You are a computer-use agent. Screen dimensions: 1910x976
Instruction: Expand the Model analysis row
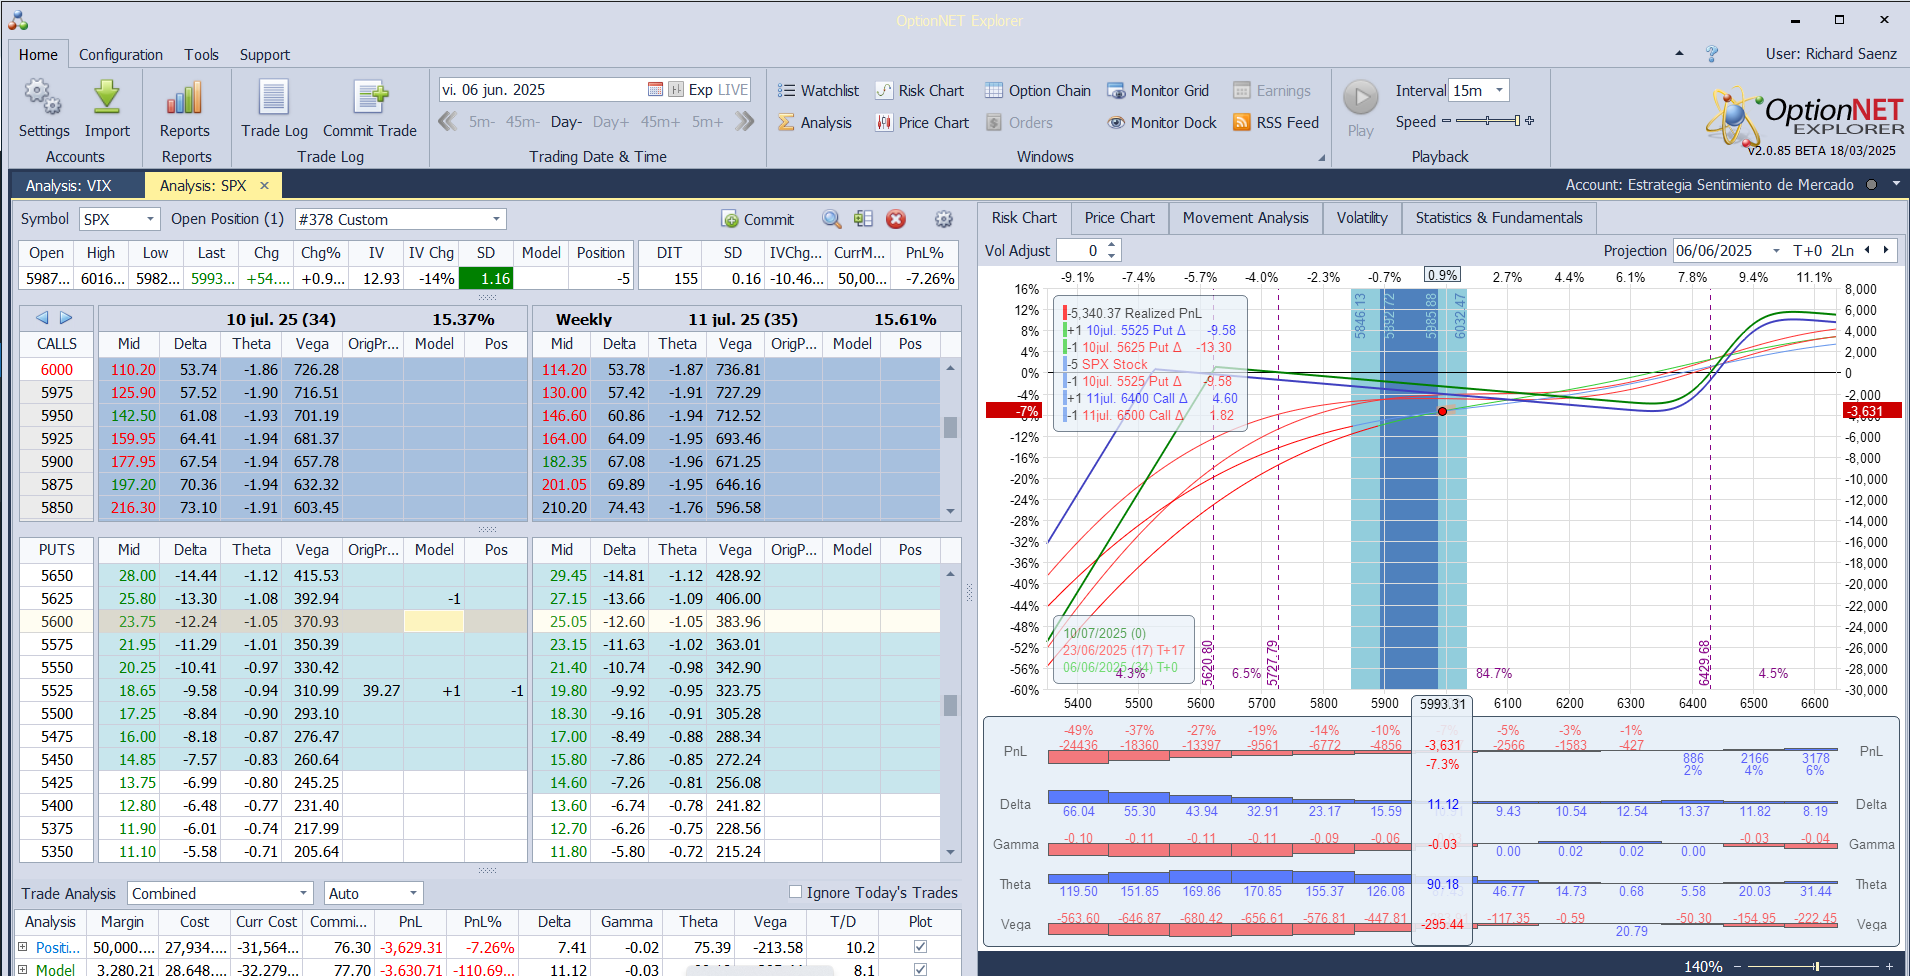click(x=23, y=969)
